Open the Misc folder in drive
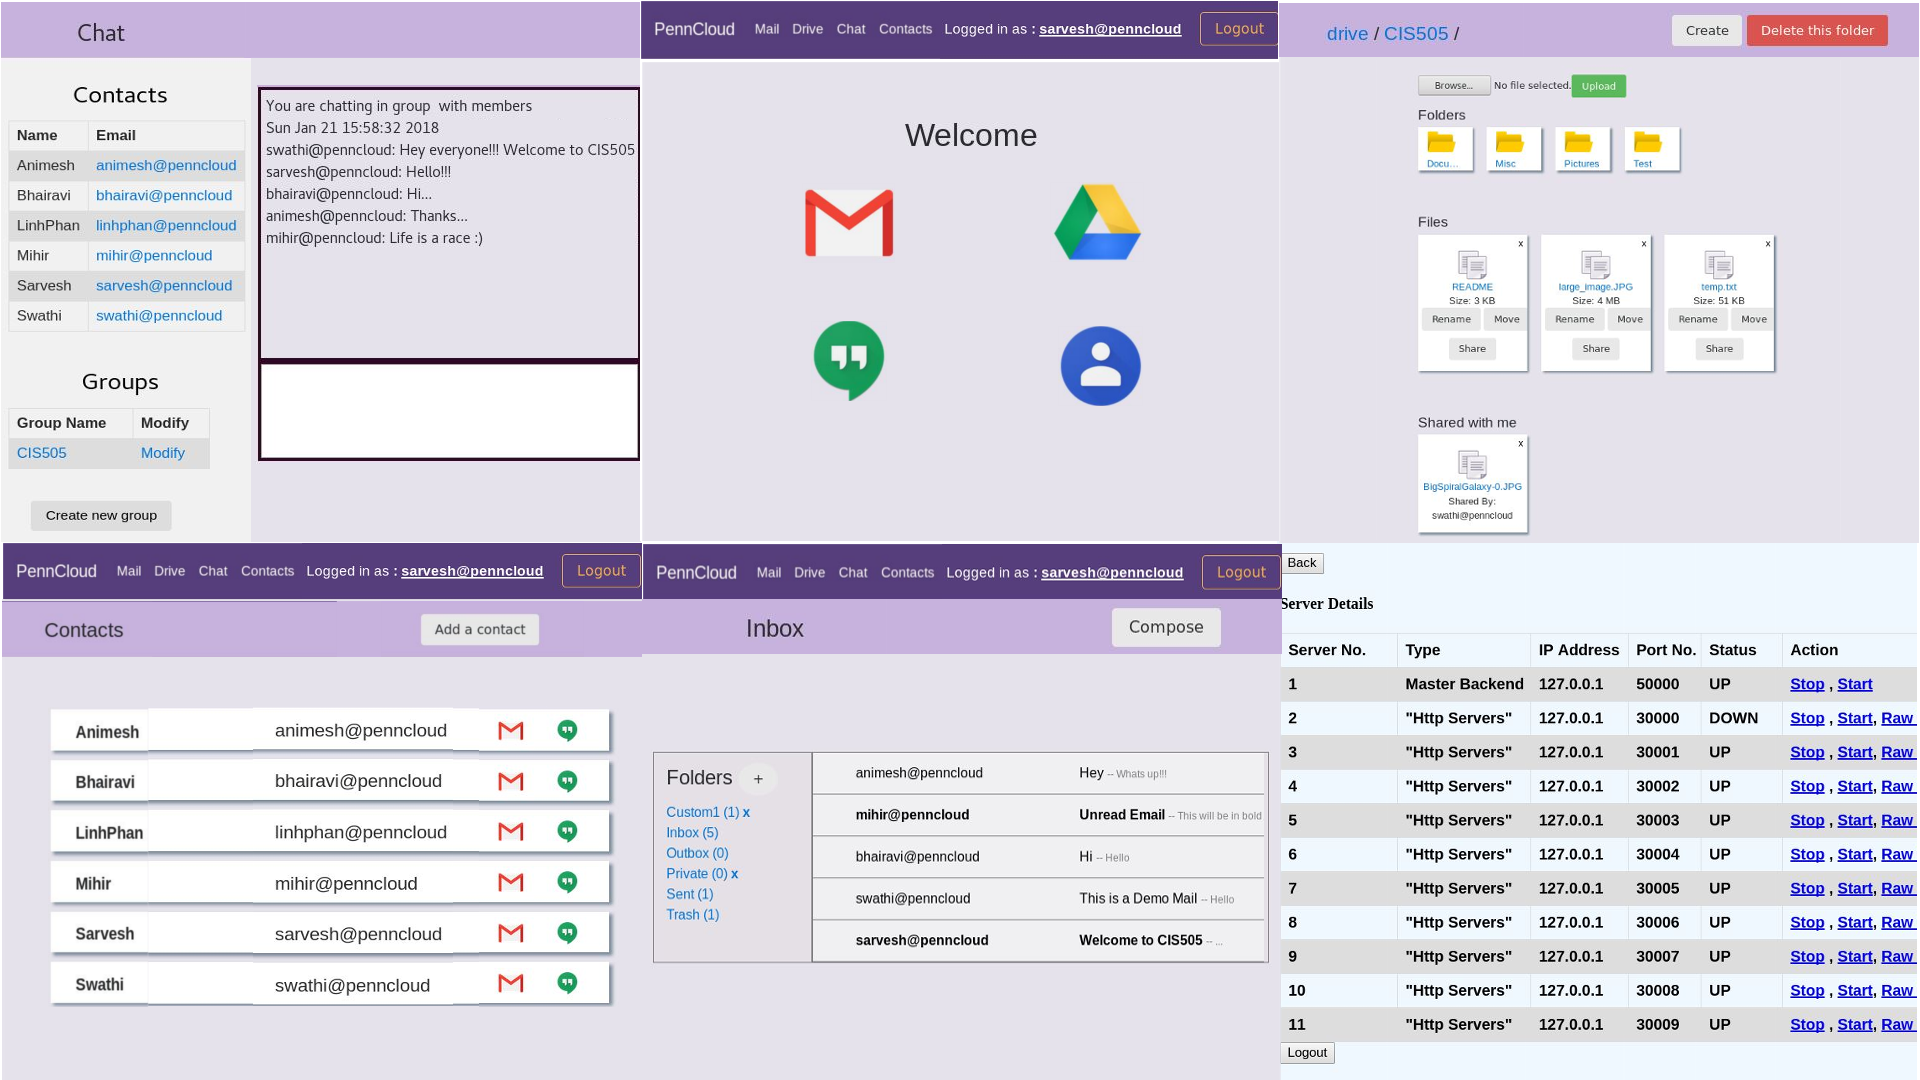 [x=1513, y=149]
